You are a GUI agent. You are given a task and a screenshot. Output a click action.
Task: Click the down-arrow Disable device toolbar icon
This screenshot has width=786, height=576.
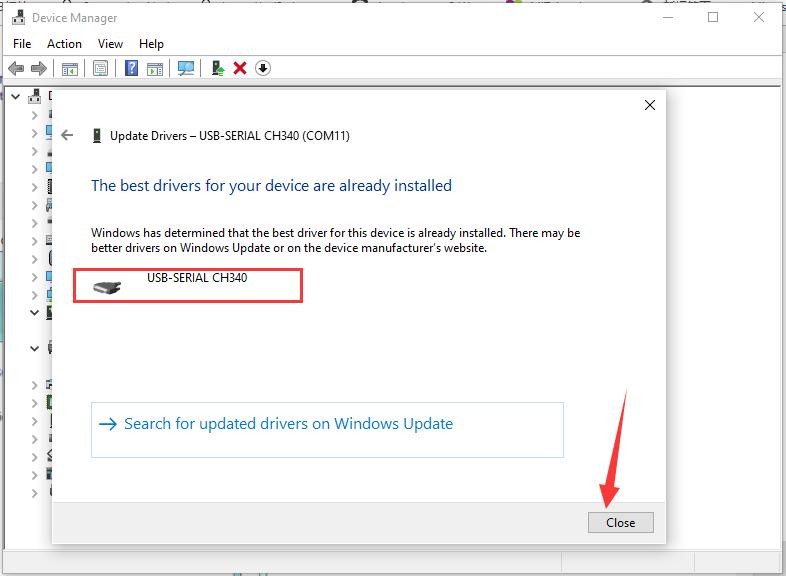click(263, 68)
